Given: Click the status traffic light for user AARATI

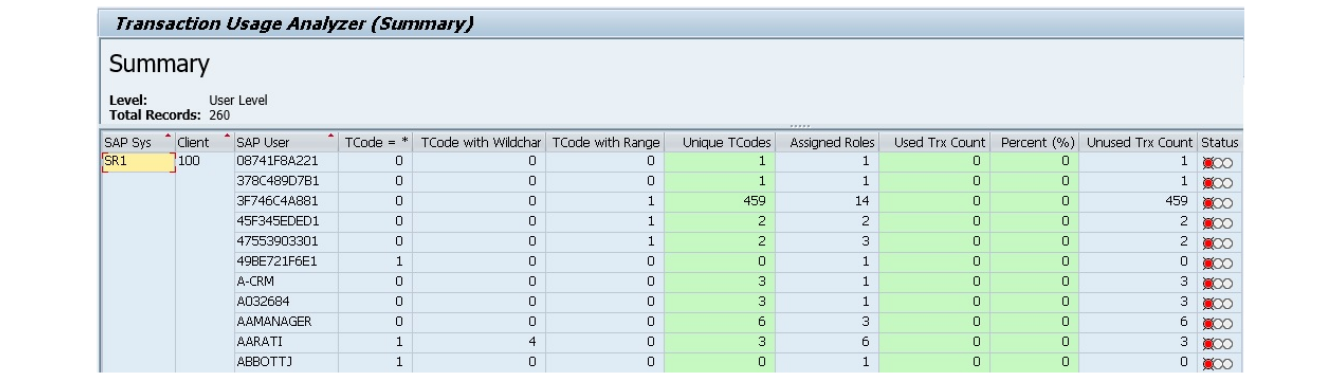Looking at the screenshot, I should coord(1217,342).
